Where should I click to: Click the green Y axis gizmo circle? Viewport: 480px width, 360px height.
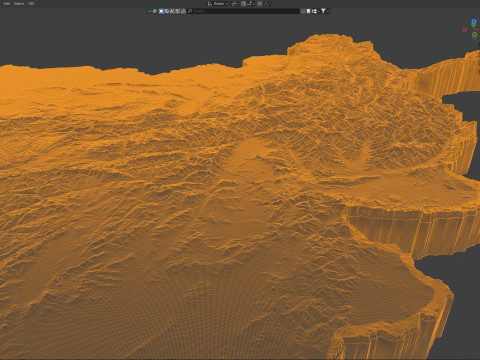[x=475, y=35]
